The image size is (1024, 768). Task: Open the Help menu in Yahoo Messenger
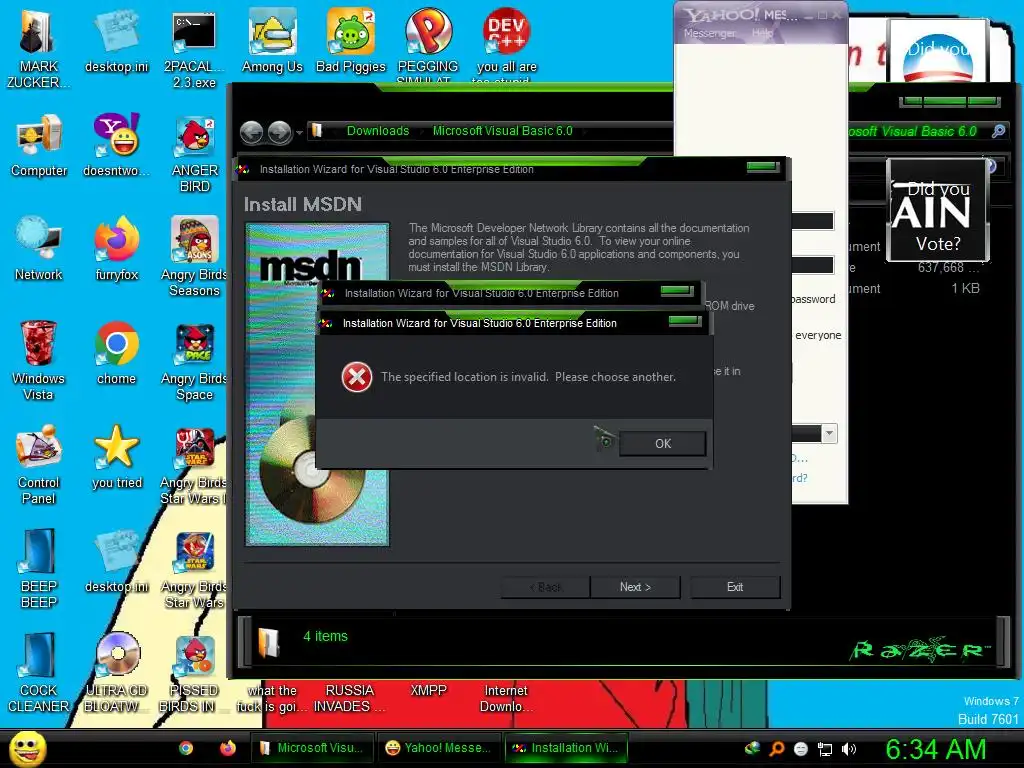tap(761, 33)
